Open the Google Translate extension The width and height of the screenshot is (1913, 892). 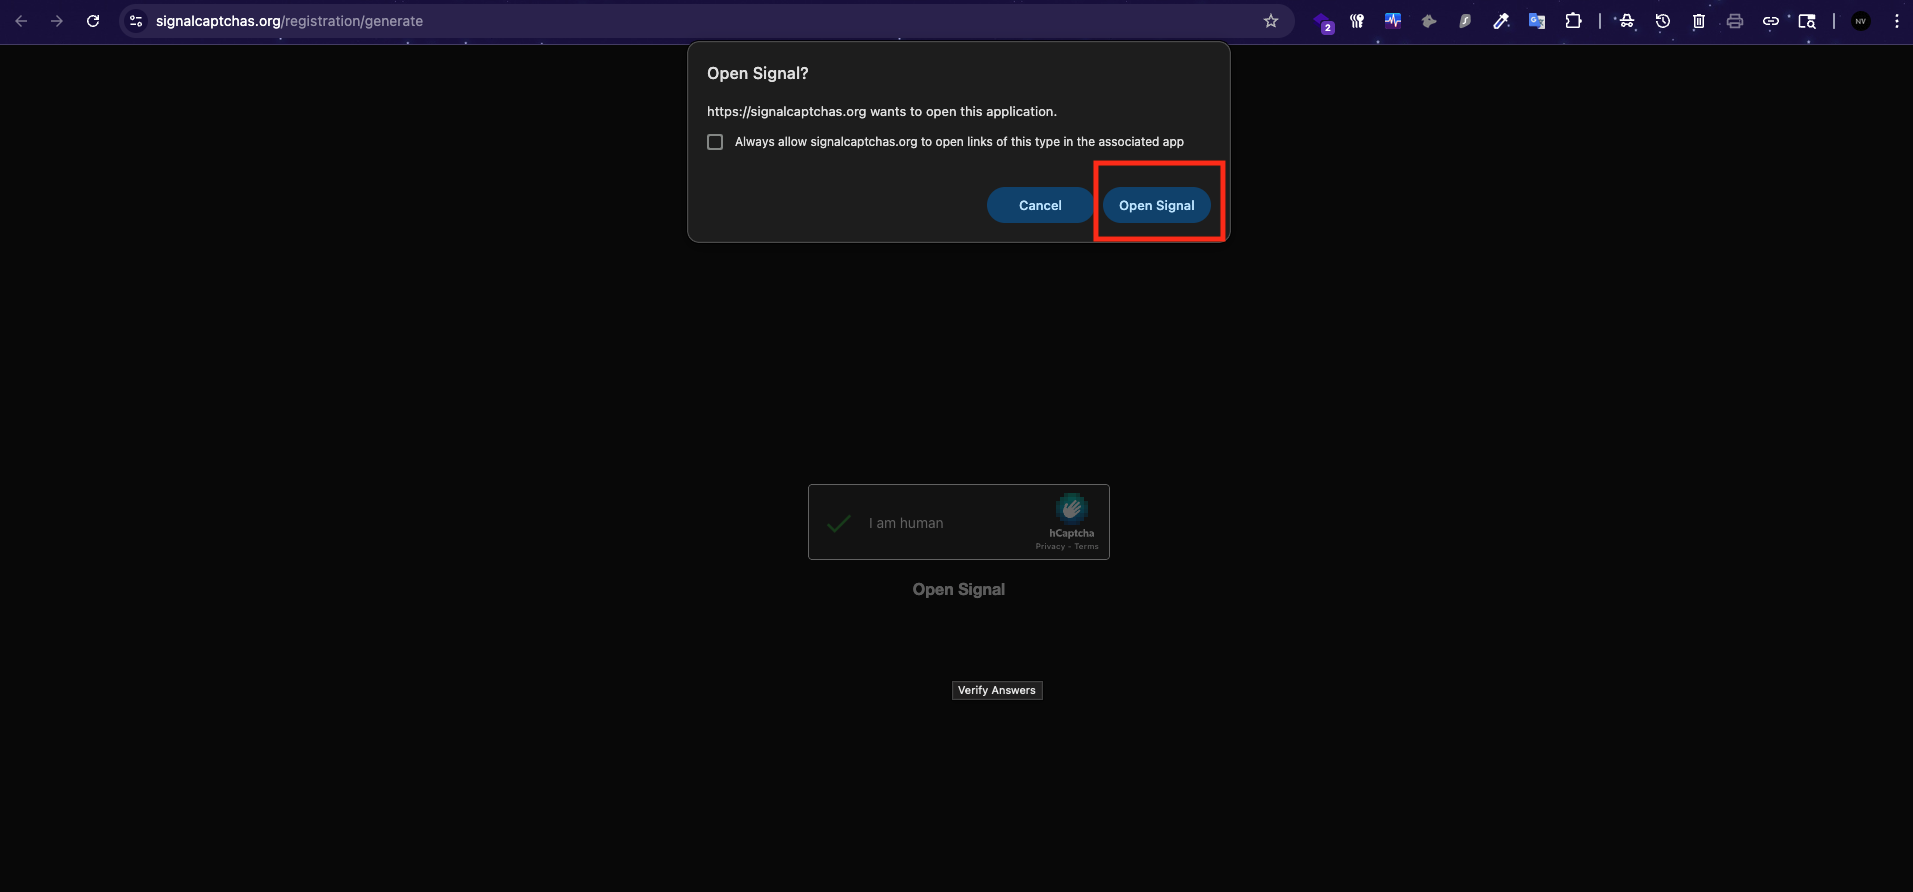click(1537, 21)
